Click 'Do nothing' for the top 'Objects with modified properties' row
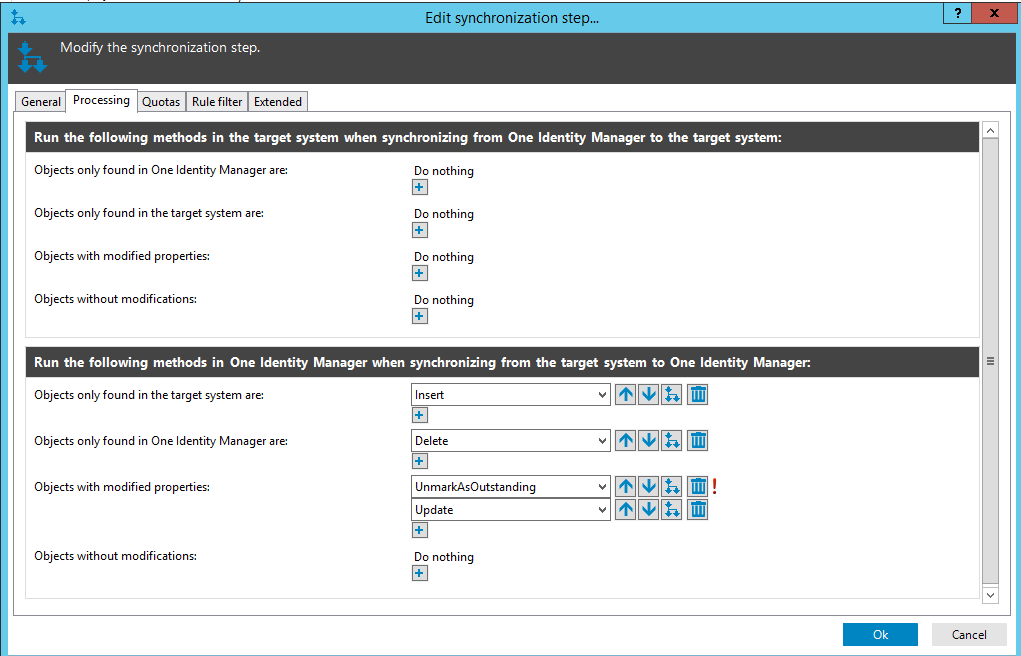This screenshot has width=1021, height=656. [444, 257]
